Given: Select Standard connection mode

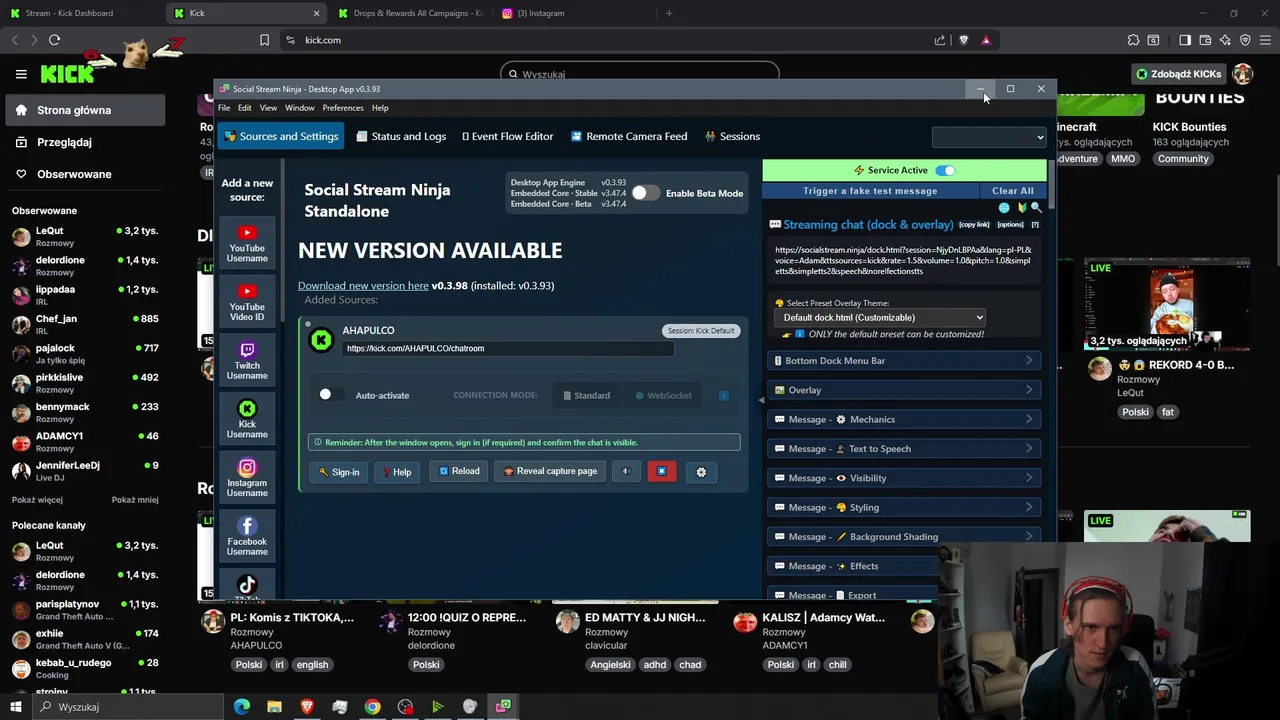Looking at the screenshot, I should 586,395.
